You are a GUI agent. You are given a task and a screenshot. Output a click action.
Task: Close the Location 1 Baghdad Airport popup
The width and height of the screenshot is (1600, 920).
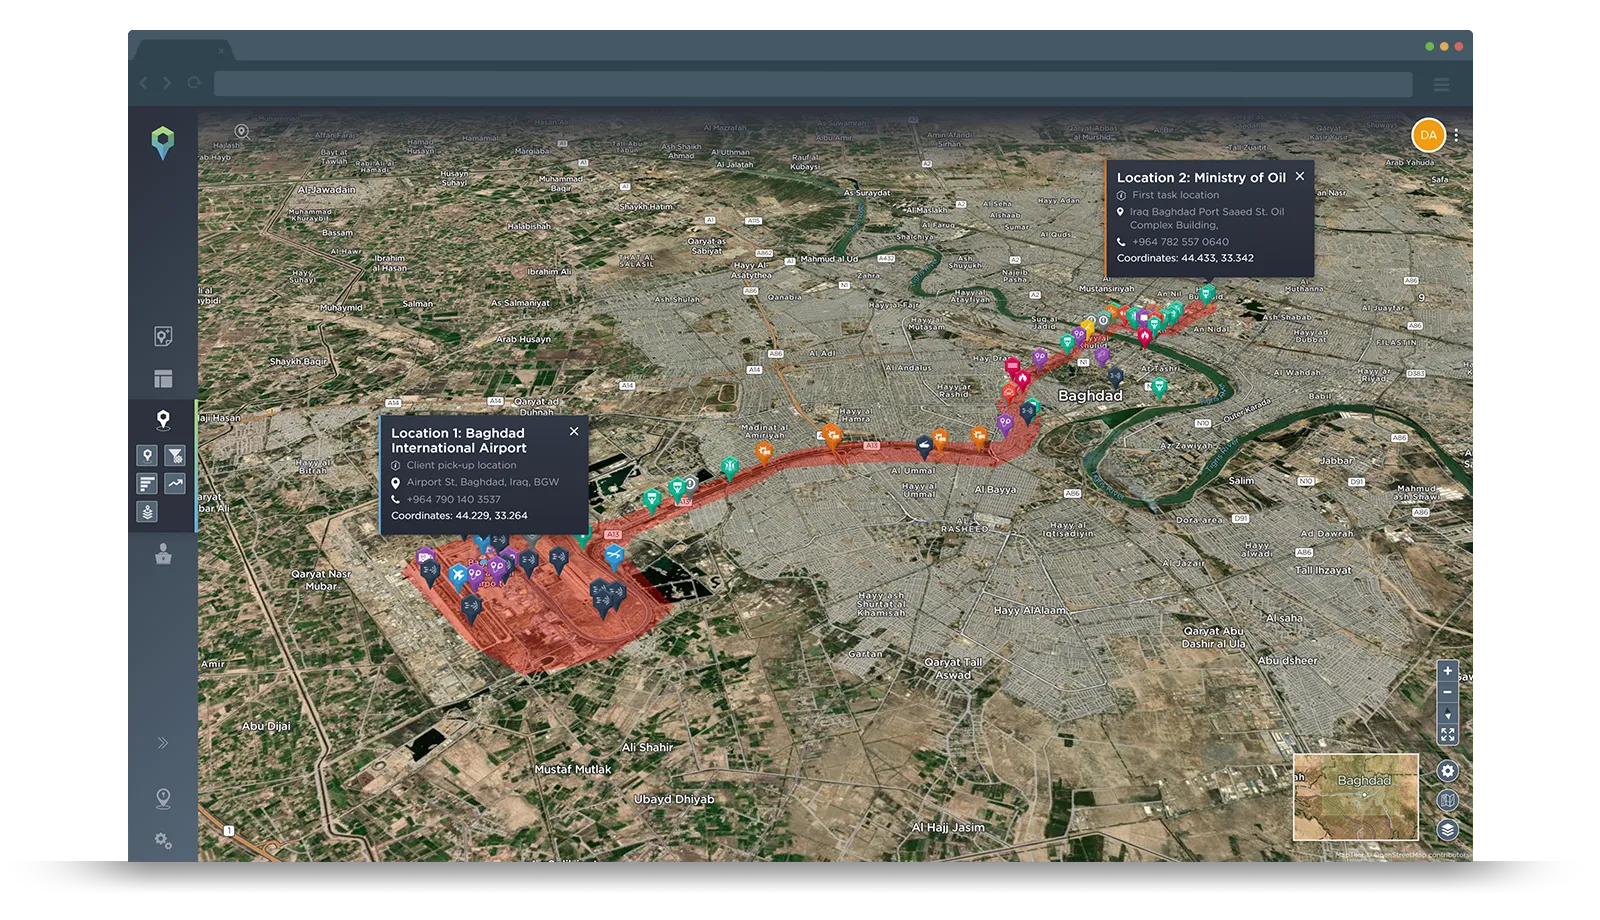tap(574, 431)
